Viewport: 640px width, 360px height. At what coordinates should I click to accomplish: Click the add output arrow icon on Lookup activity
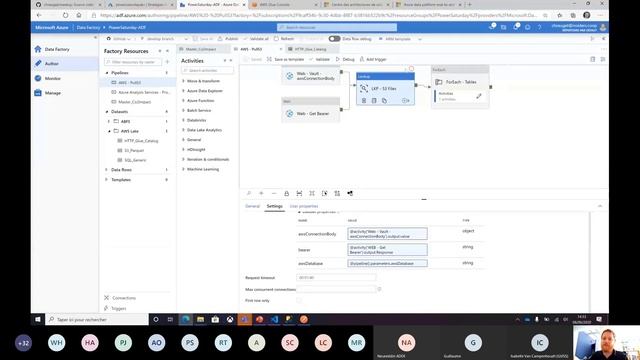point(405,100)
